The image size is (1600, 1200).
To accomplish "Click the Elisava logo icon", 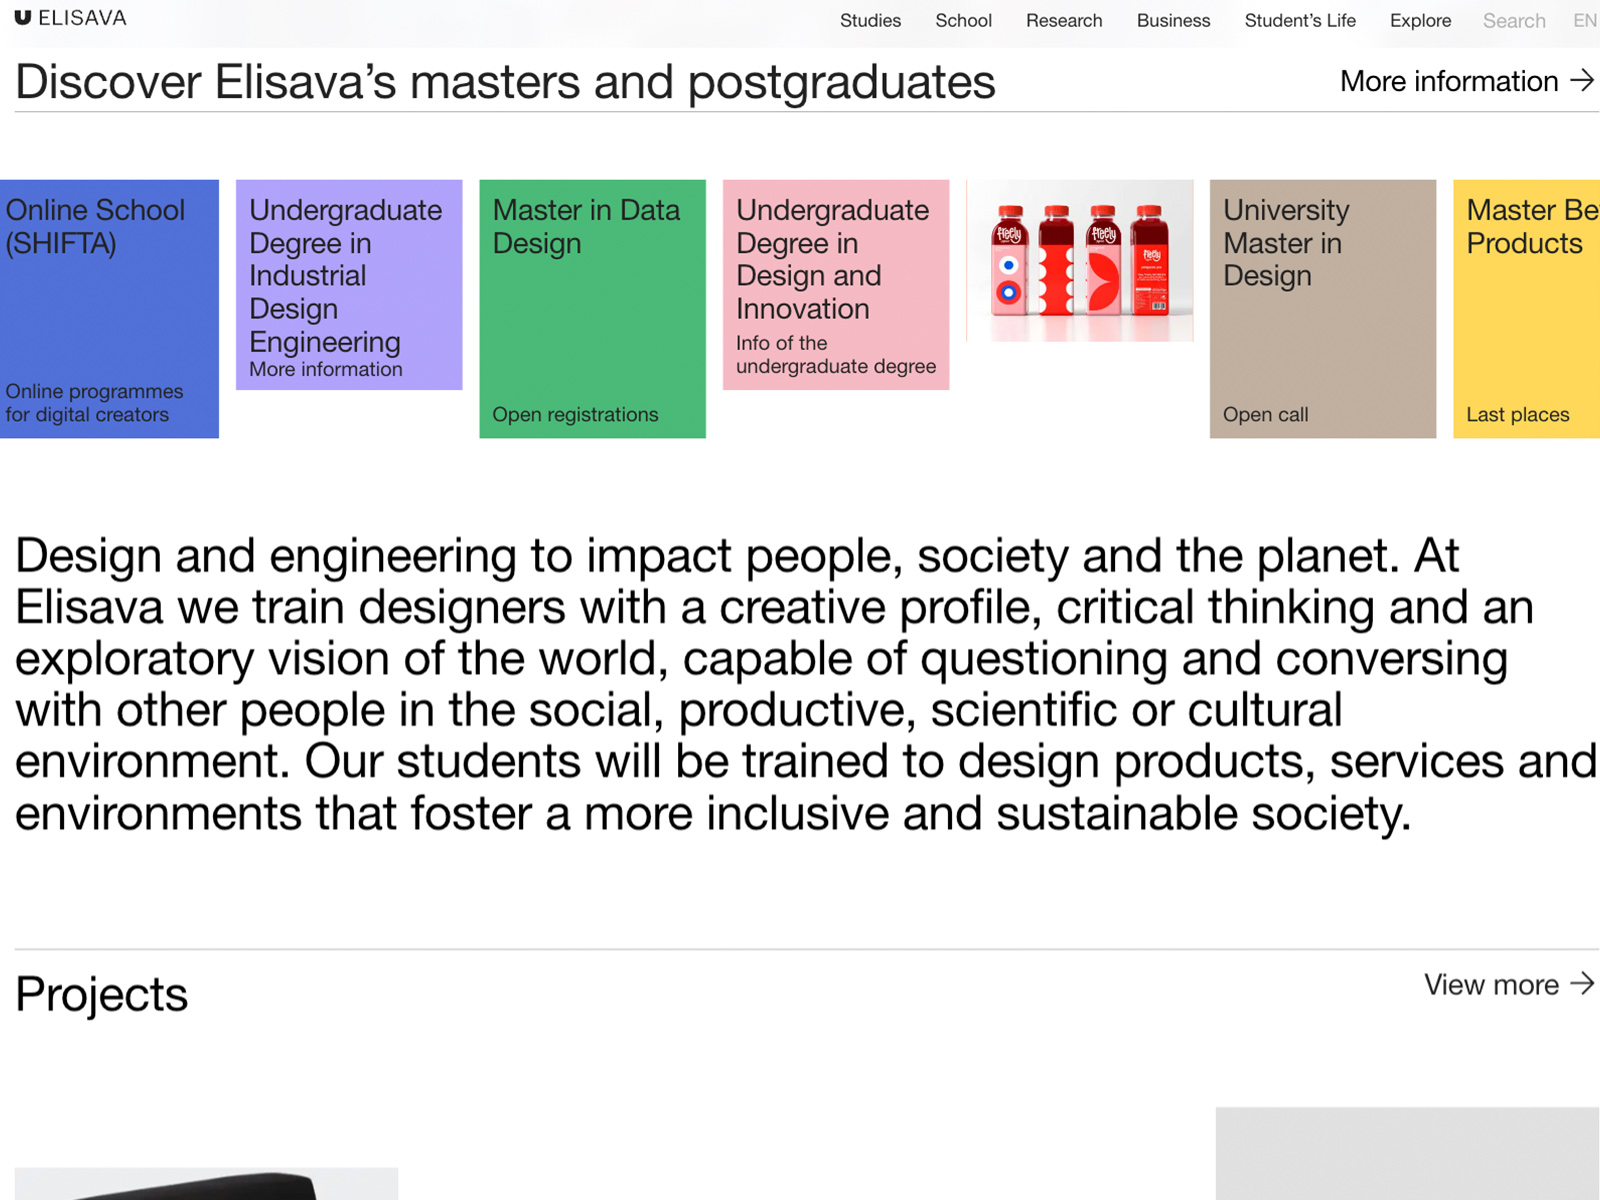I will 23,18.
